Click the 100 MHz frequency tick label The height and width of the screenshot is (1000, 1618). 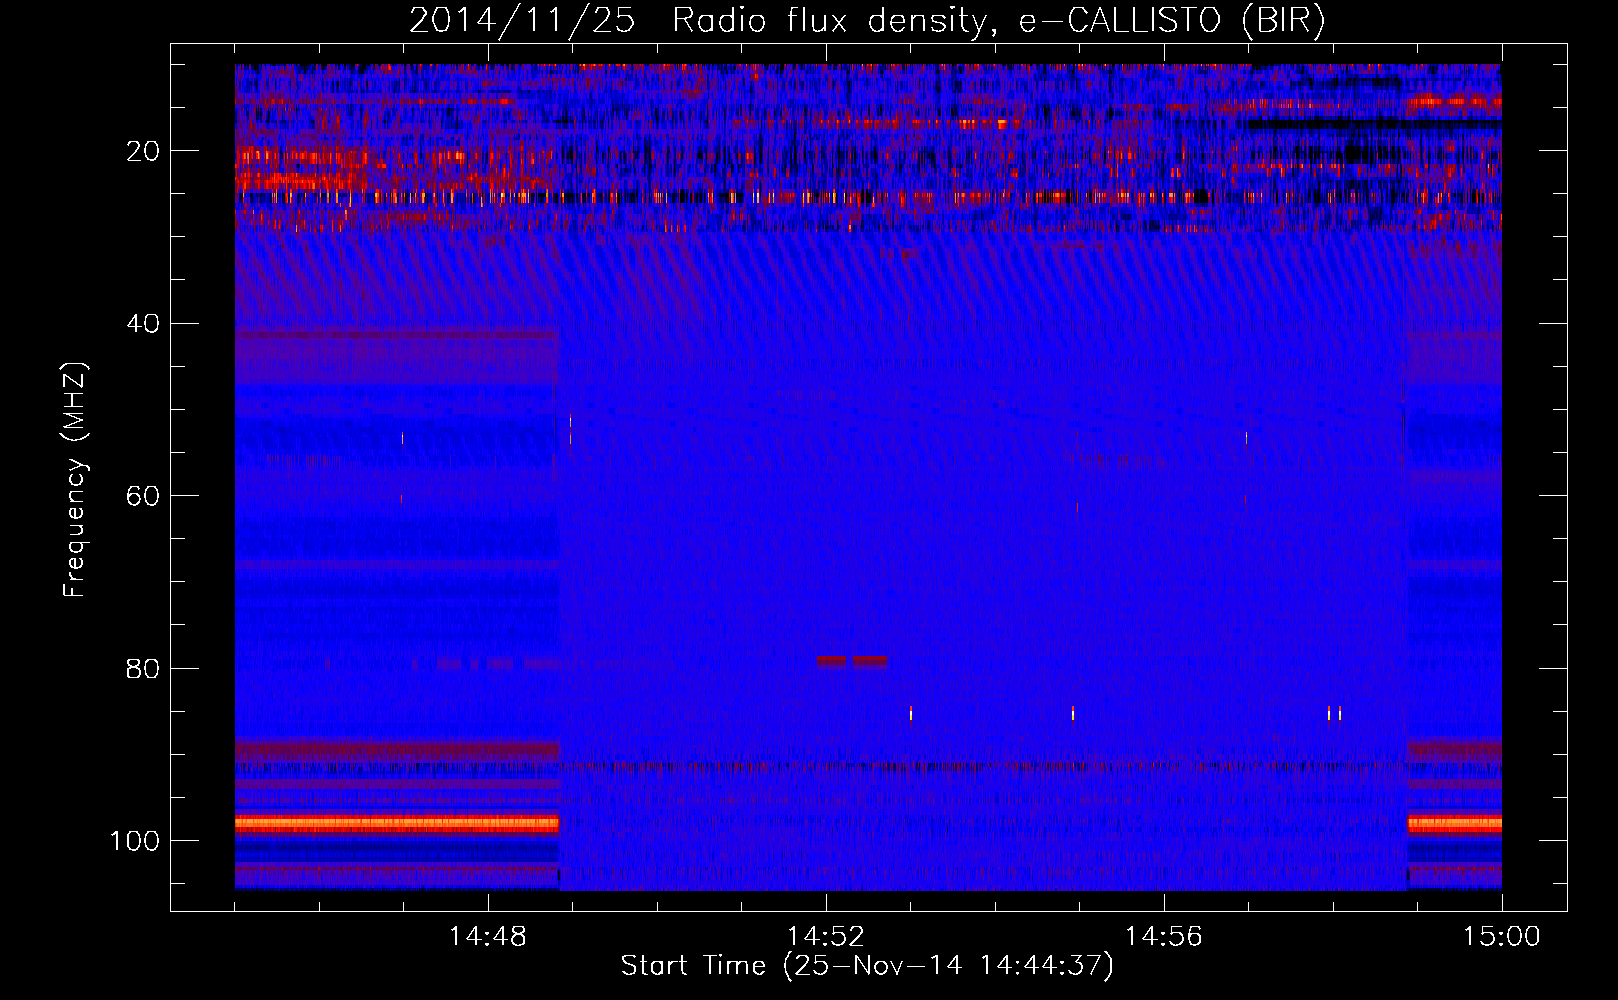tap(135, 841)
